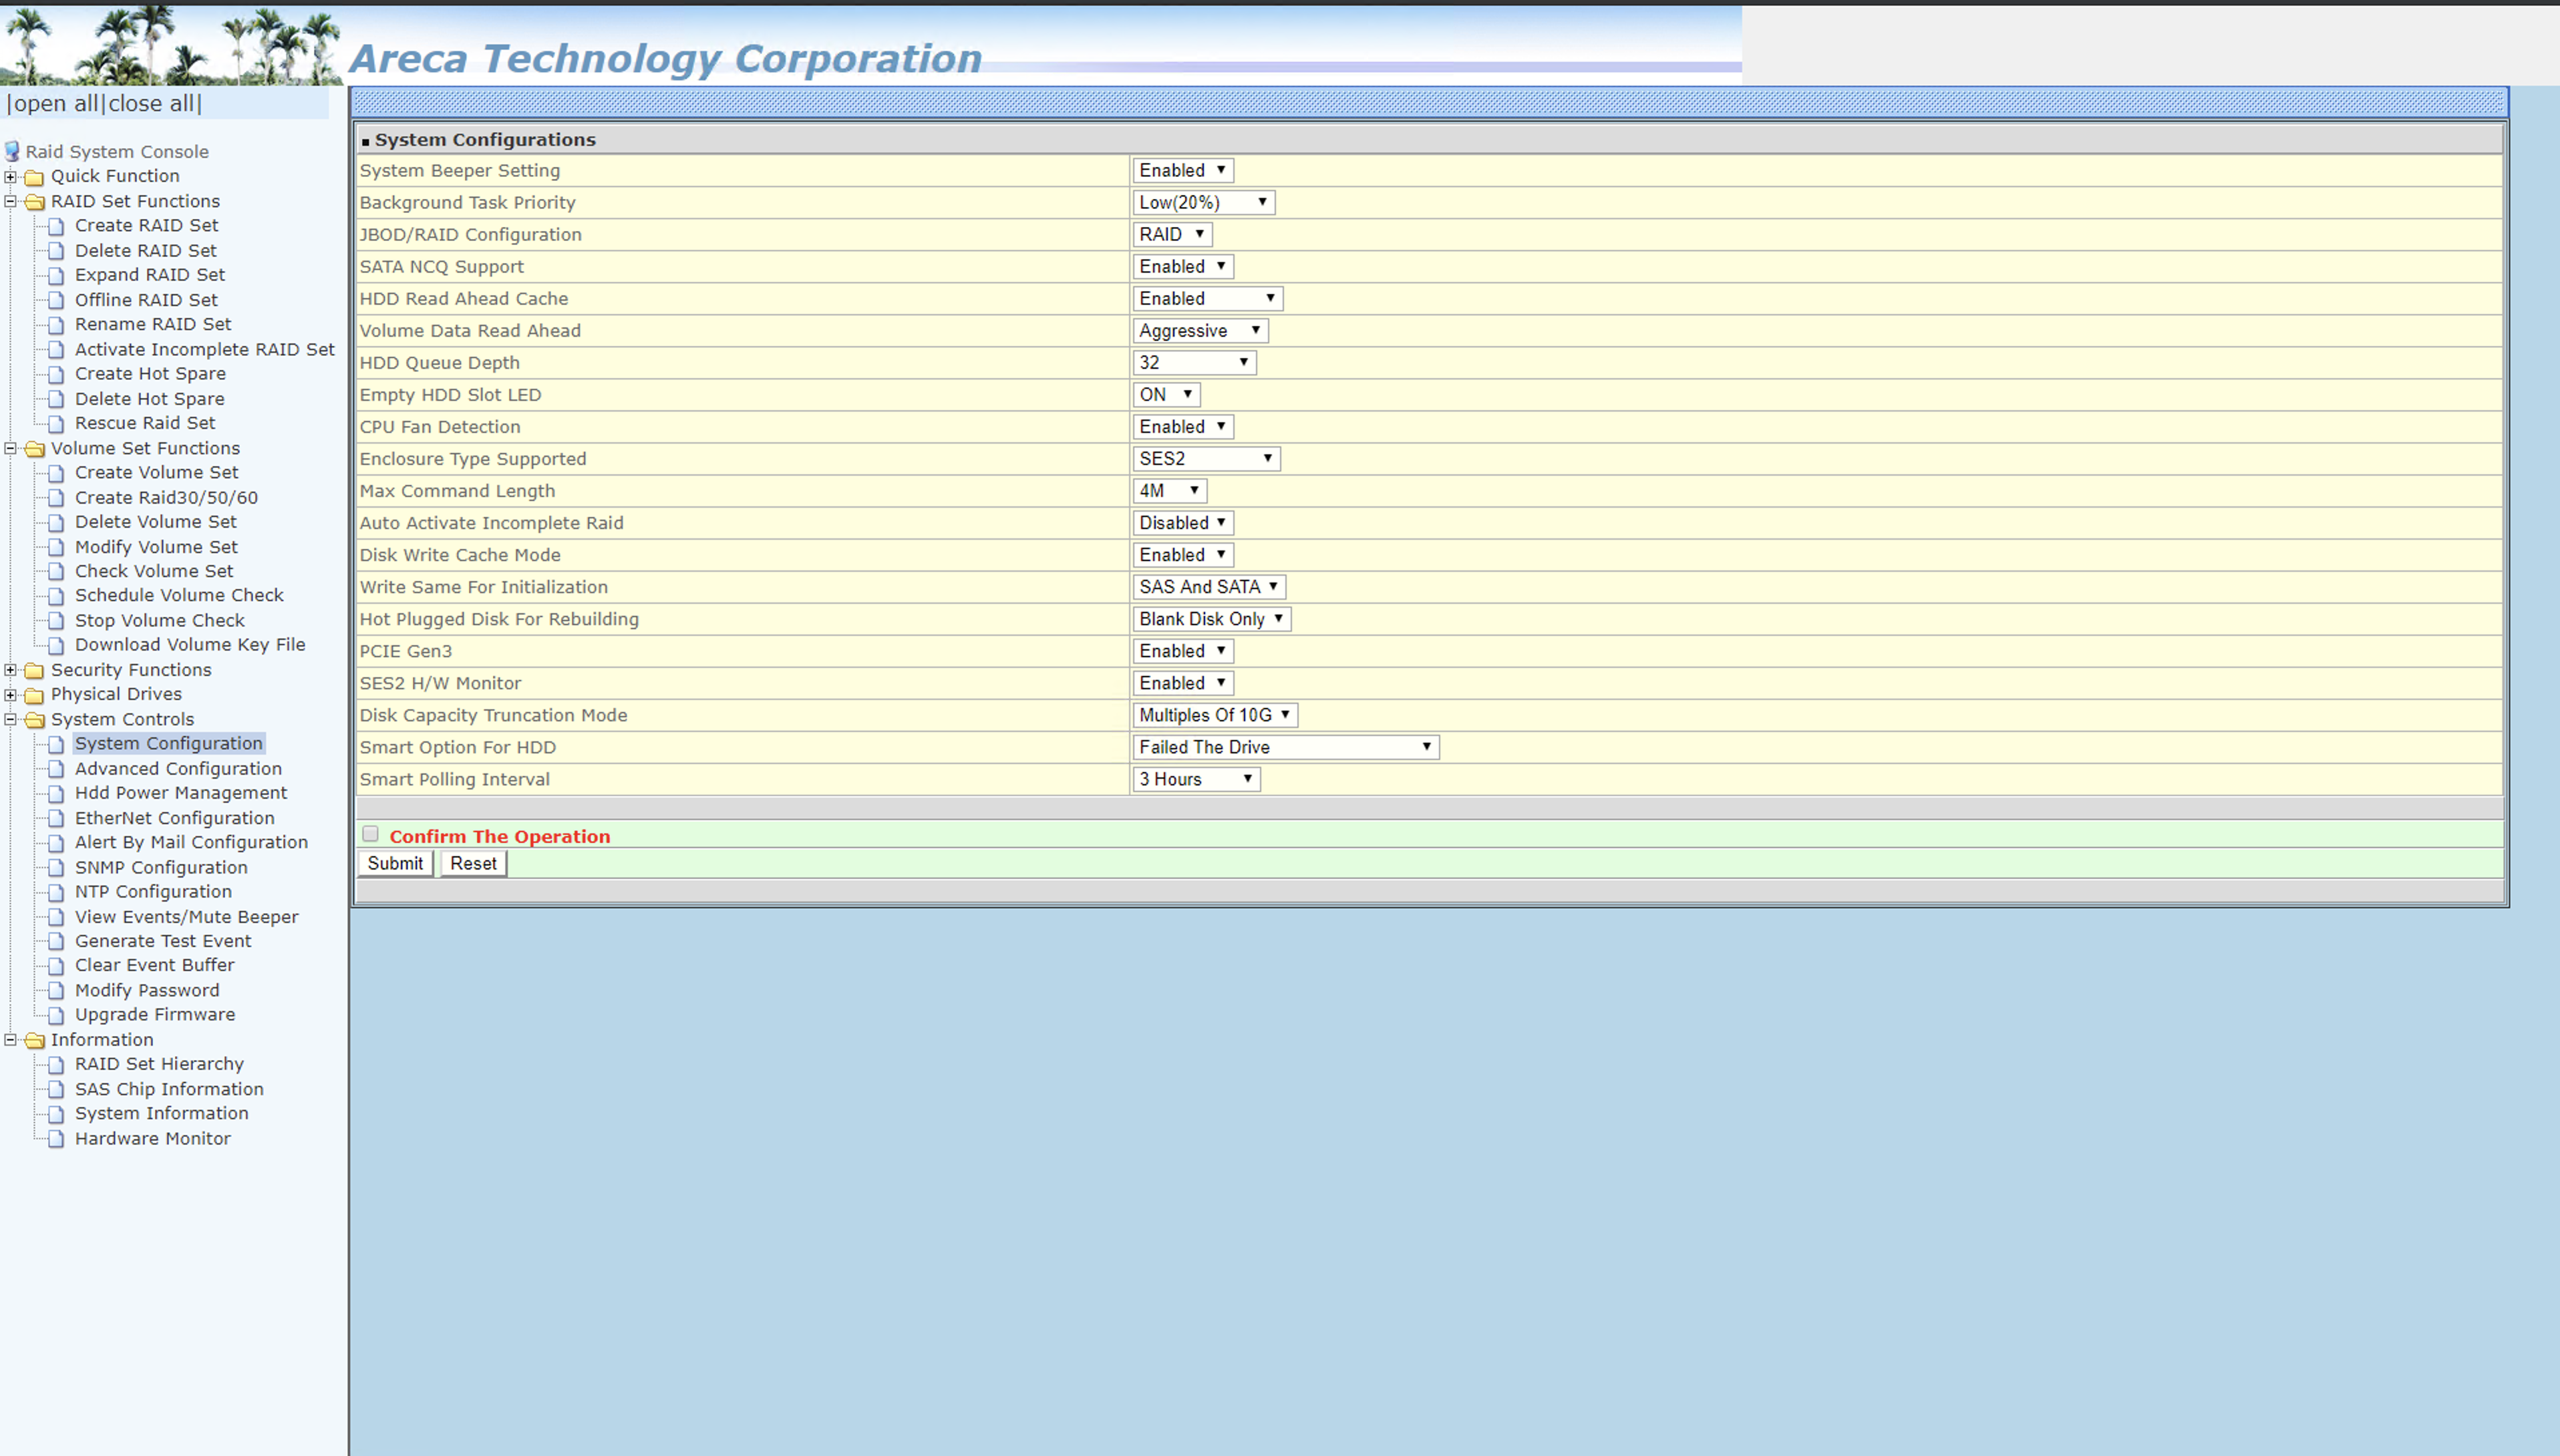Viewport: 2560px width, 1456px height.
Task: Click the page icon beside Create RAID Set
Action: click(x=56, y=226)
